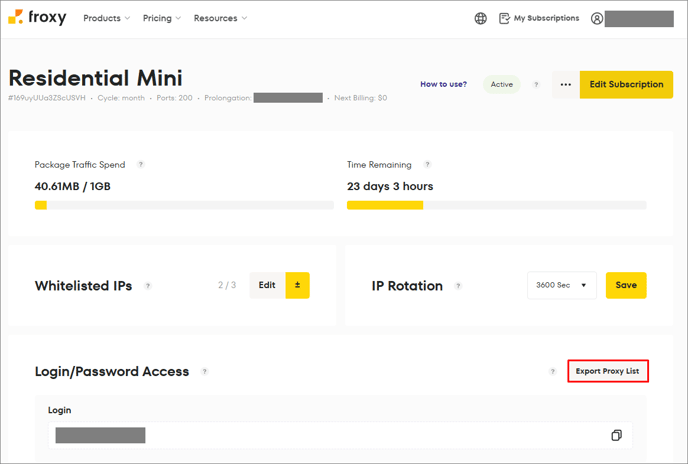Open the How to use? link
The image size is (688, 464).
[x=444, y=84]
